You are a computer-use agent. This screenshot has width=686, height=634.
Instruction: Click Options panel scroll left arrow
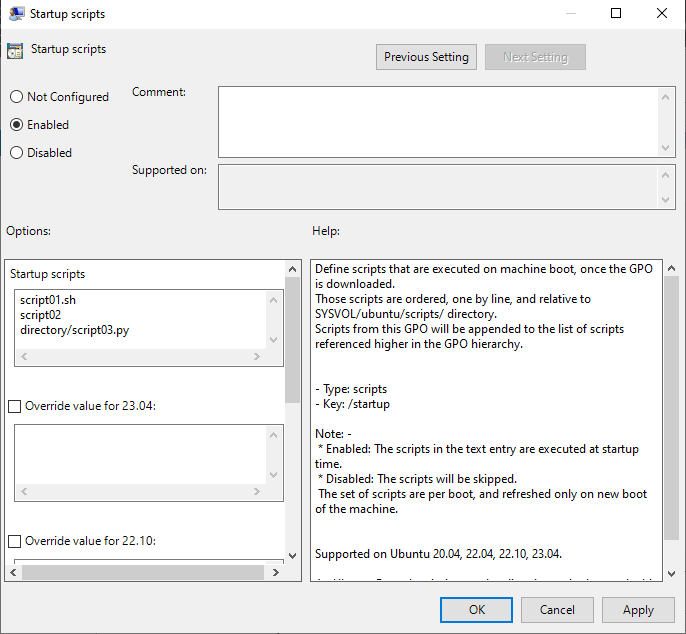(x=13, y=572)
